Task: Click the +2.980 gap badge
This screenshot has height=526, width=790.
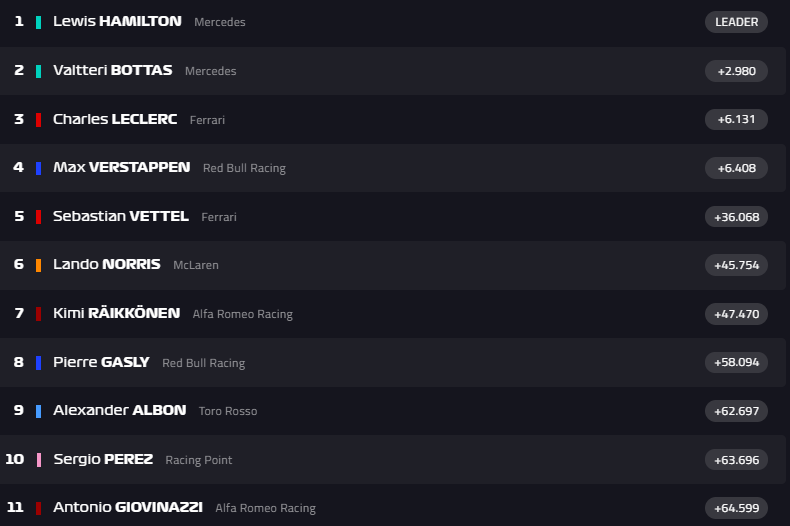Action: [736, 71]
